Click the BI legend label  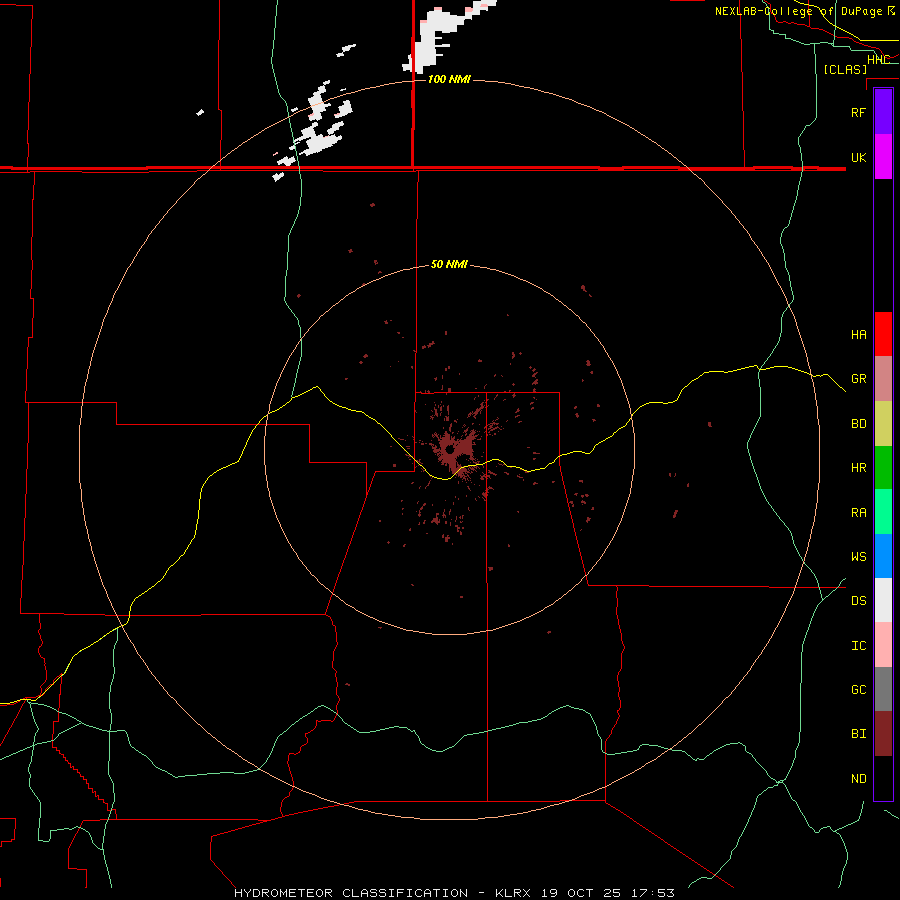click(858, 734)
